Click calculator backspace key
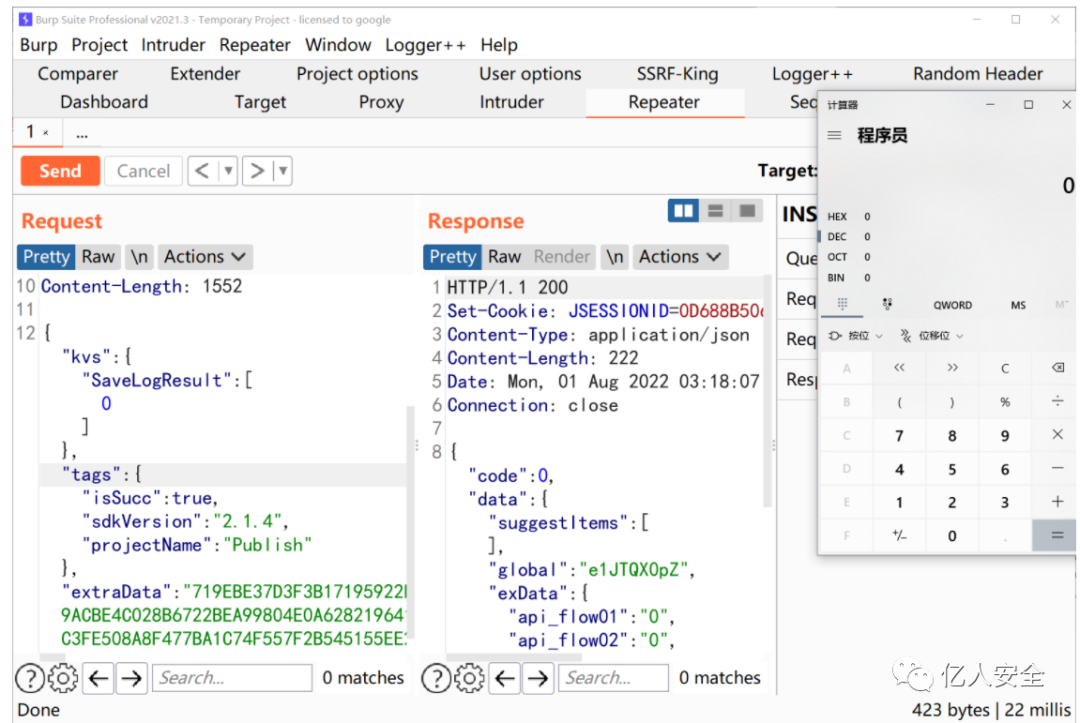 1058,368
